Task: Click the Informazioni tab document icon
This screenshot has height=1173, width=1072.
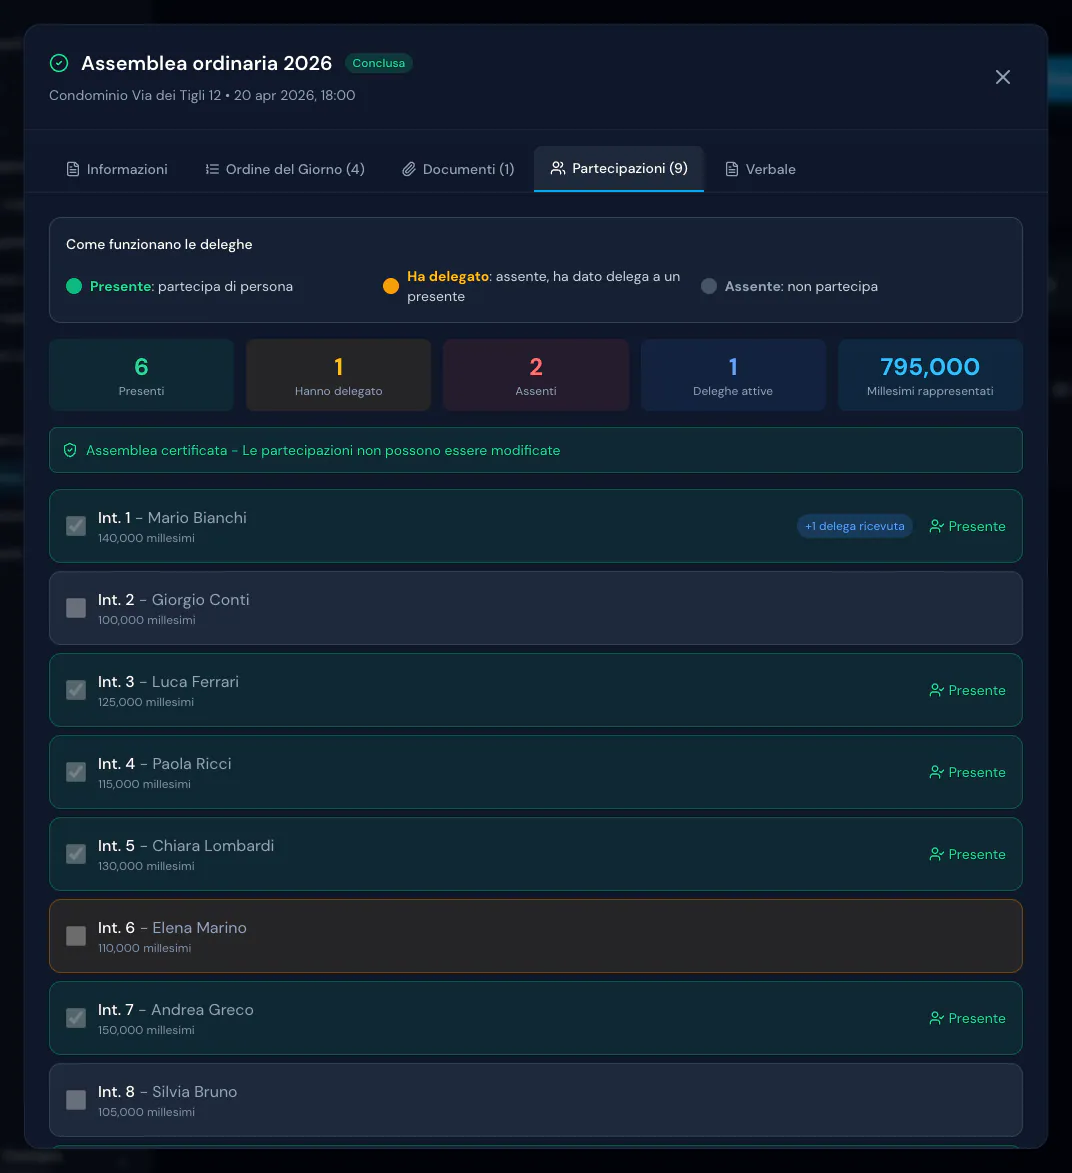Action: [x=73, y=169]
